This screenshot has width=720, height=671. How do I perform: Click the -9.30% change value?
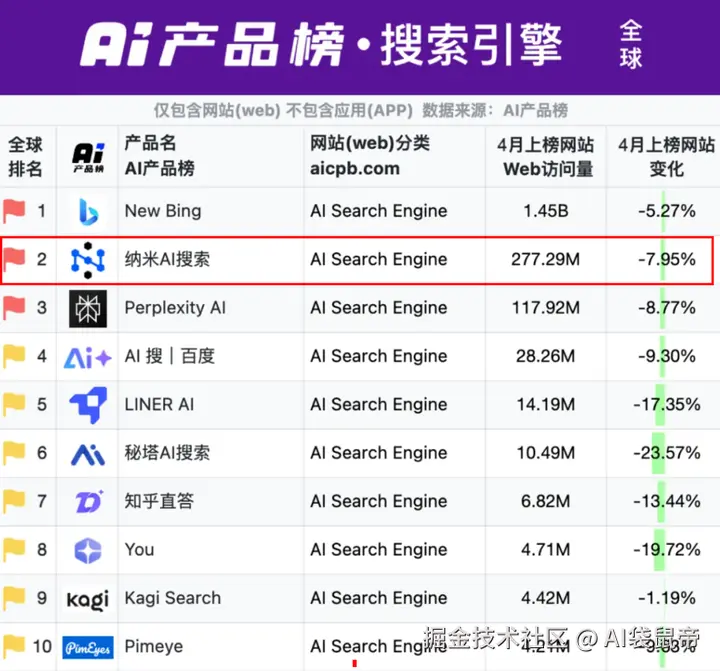tap(667, 356)
